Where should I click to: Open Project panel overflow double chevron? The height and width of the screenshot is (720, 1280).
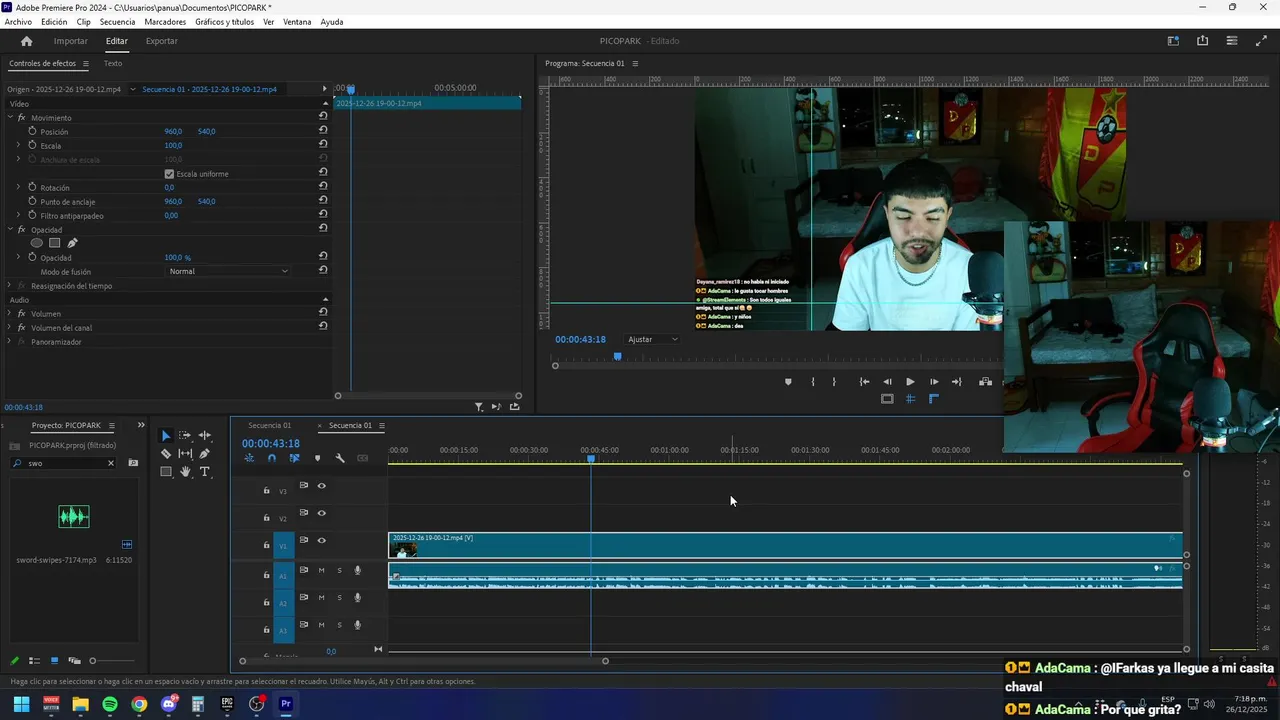coord(141,425)
